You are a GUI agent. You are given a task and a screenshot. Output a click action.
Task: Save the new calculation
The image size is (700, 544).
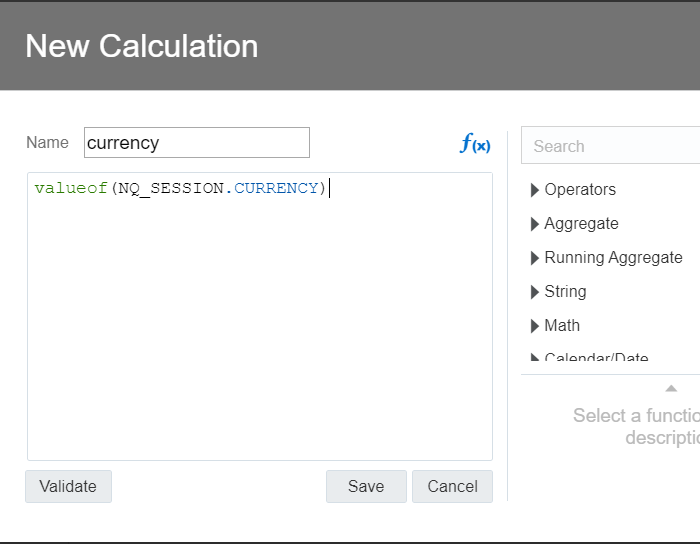click(366, 486)
